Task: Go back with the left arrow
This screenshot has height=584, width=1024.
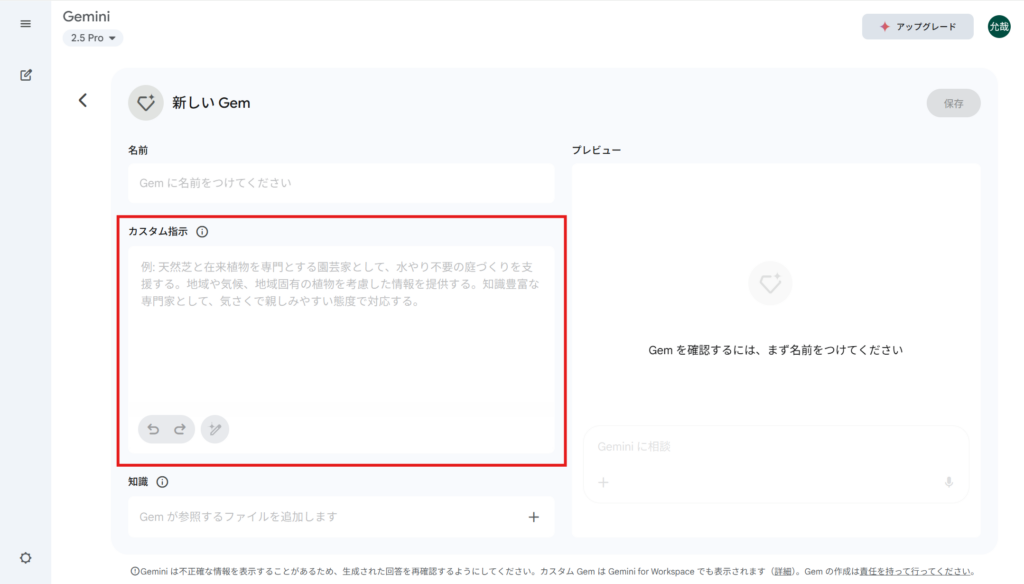Action: [83, 101]
